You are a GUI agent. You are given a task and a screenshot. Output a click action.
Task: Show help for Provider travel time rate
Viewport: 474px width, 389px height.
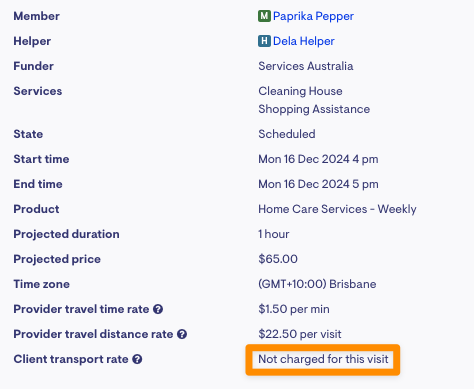(158, 309)
